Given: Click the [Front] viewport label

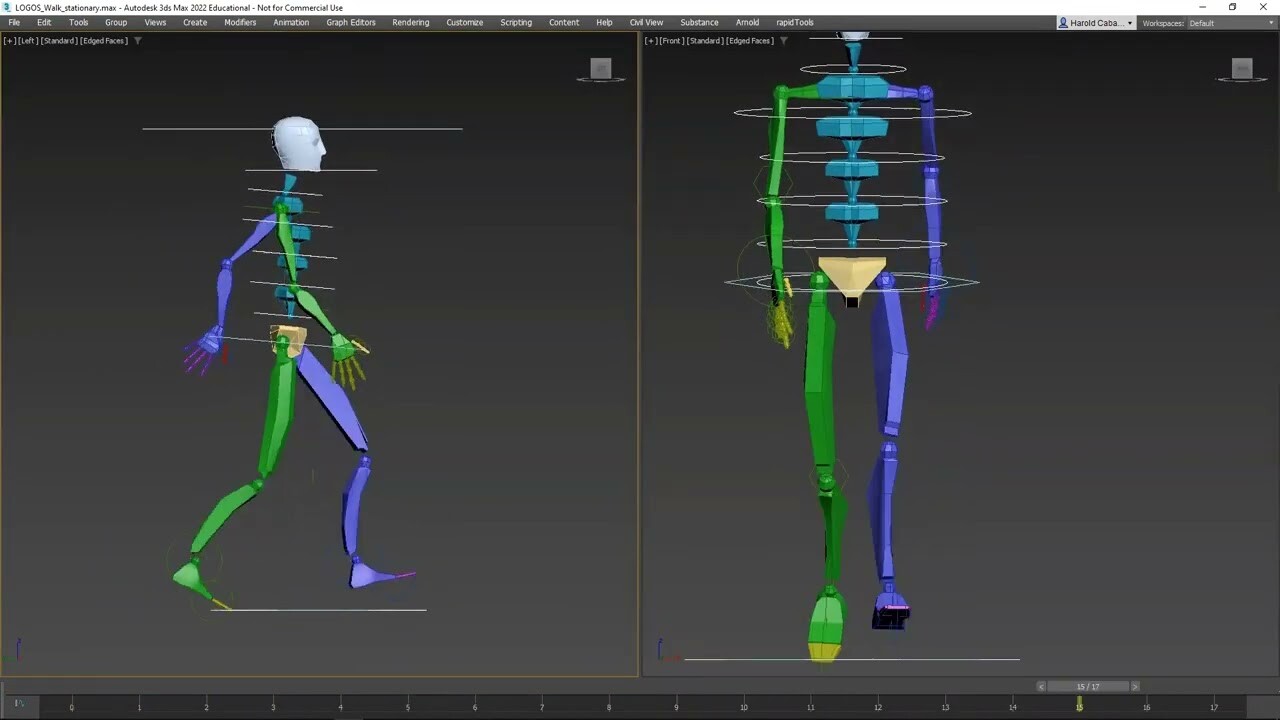Looking at the screenshot, I should [672, 41].
